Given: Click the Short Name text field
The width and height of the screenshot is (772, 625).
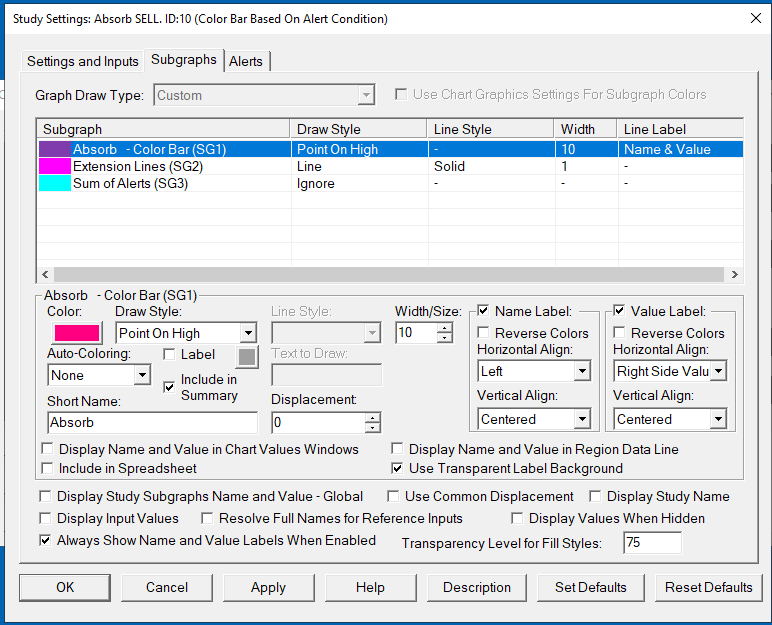Looking at the screenshot, I should pyautogui.click(x=151, y=423).
